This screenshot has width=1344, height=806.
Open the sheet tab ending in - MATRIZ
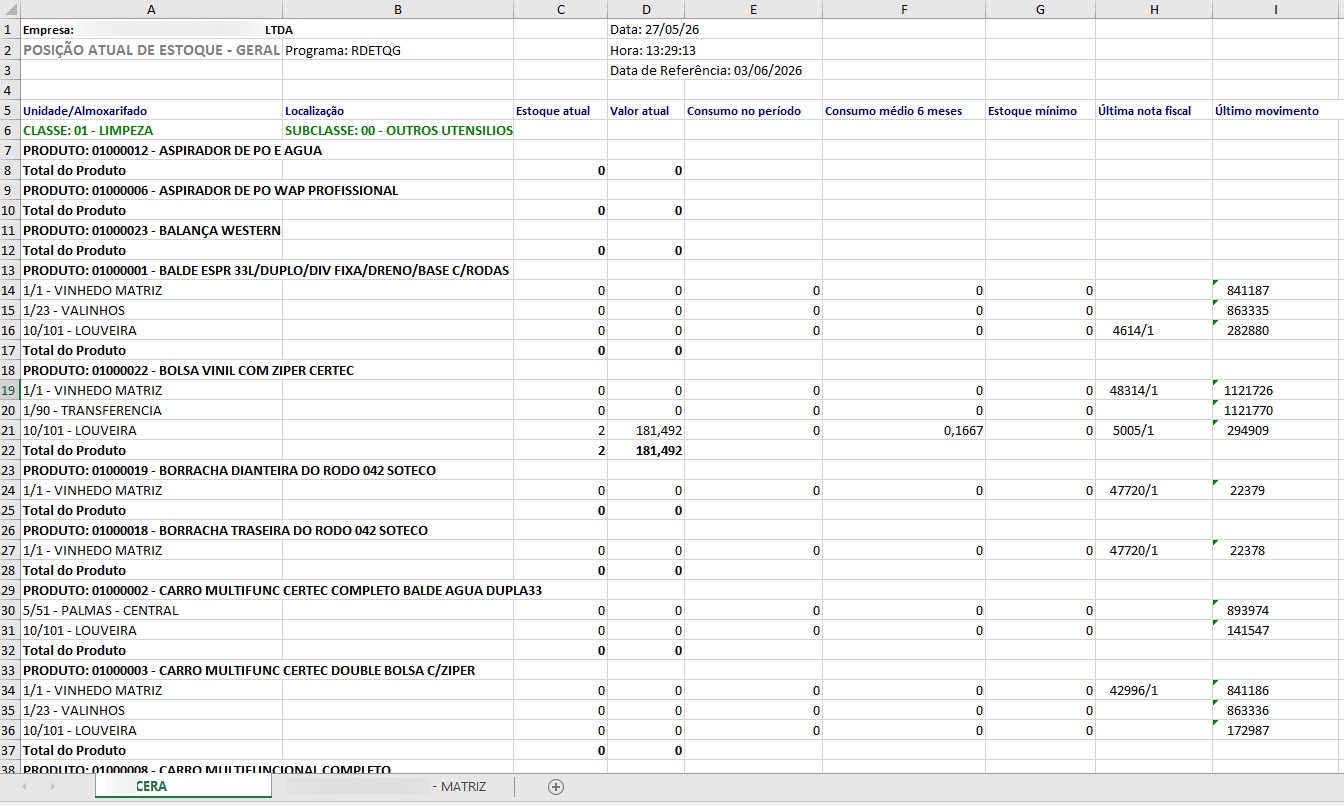pos(393,787)
